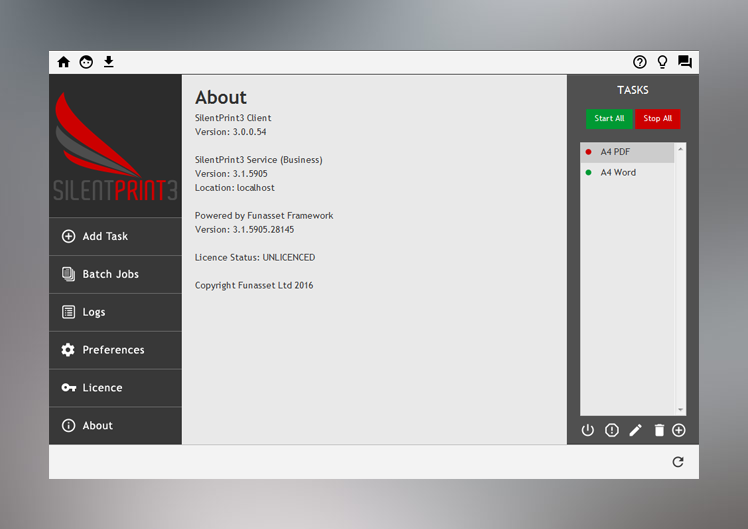The height and width of the screenshot is (529, 748).
Task: Click the 'Version: 3.0.0.54' text
Action: [x=230, y=132]
